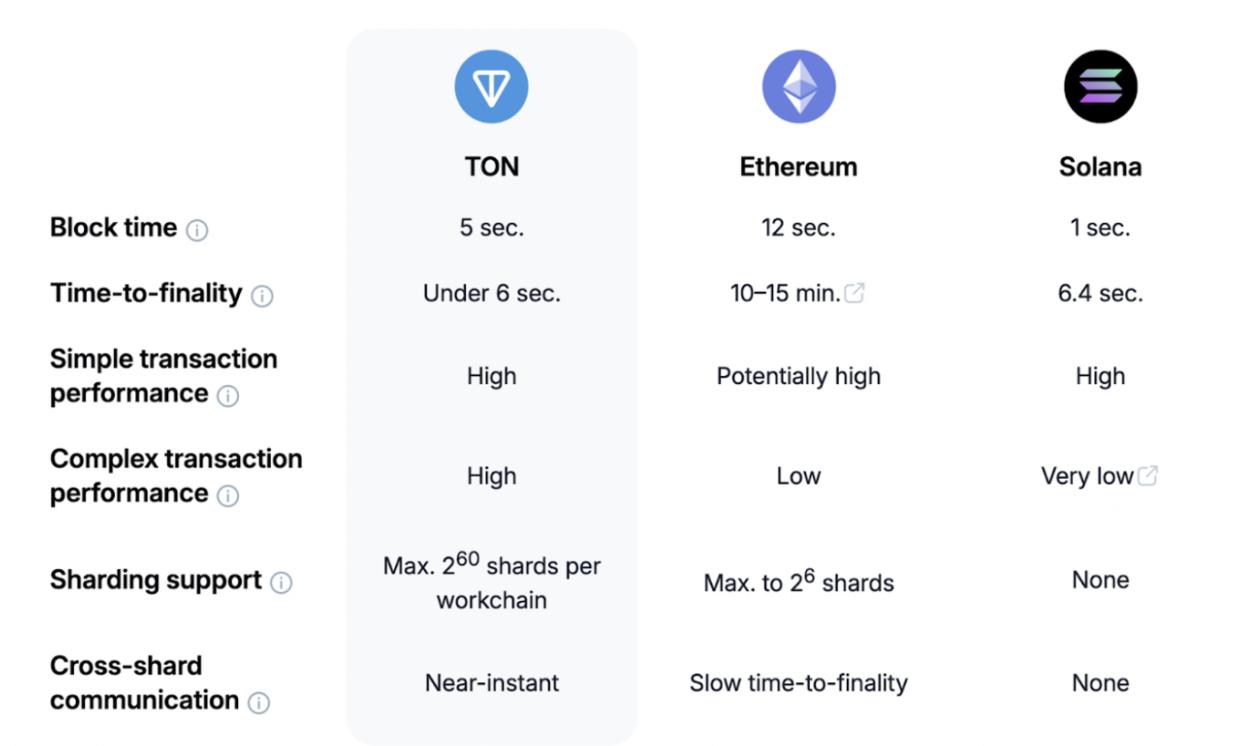1238x746 pixels.
Task: Click the Block time row label
Action: (x=113, y=228)
